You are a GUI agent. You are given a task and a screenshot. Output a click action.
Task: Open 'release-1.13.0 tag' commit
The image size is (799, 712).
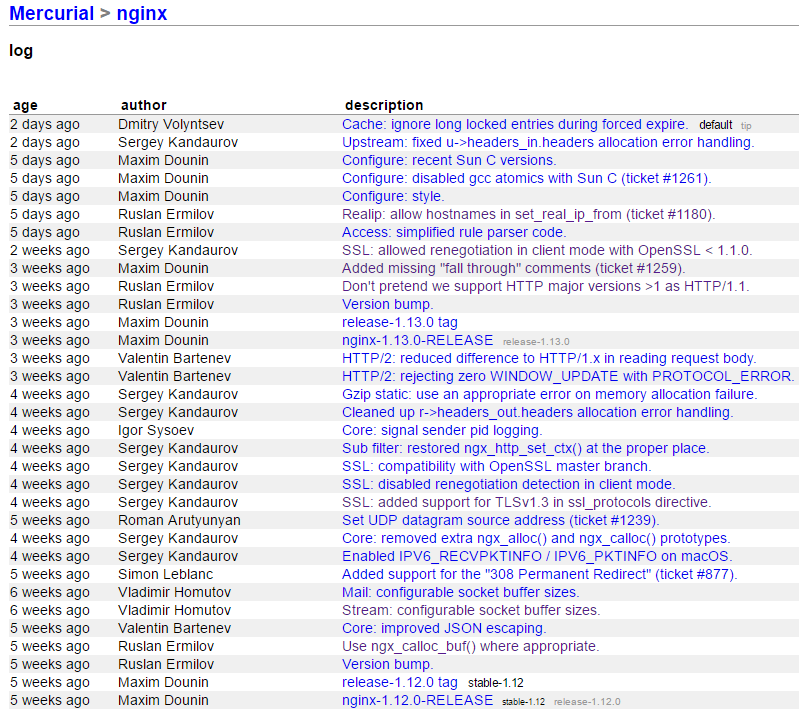pyautogui.click(x=400, y=322)
